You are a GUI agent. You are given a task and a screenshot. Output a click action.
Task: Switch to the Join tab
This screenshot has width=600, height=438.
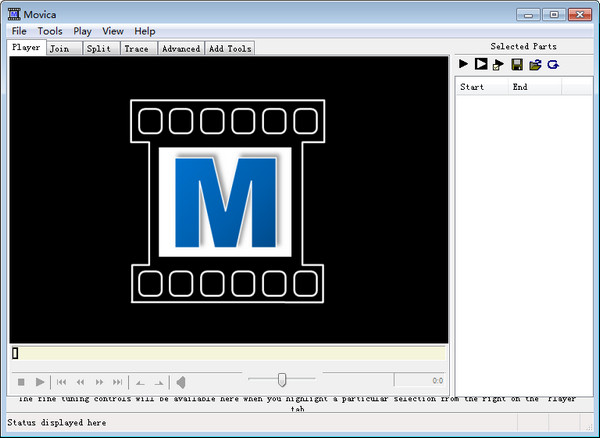point(60,48)
